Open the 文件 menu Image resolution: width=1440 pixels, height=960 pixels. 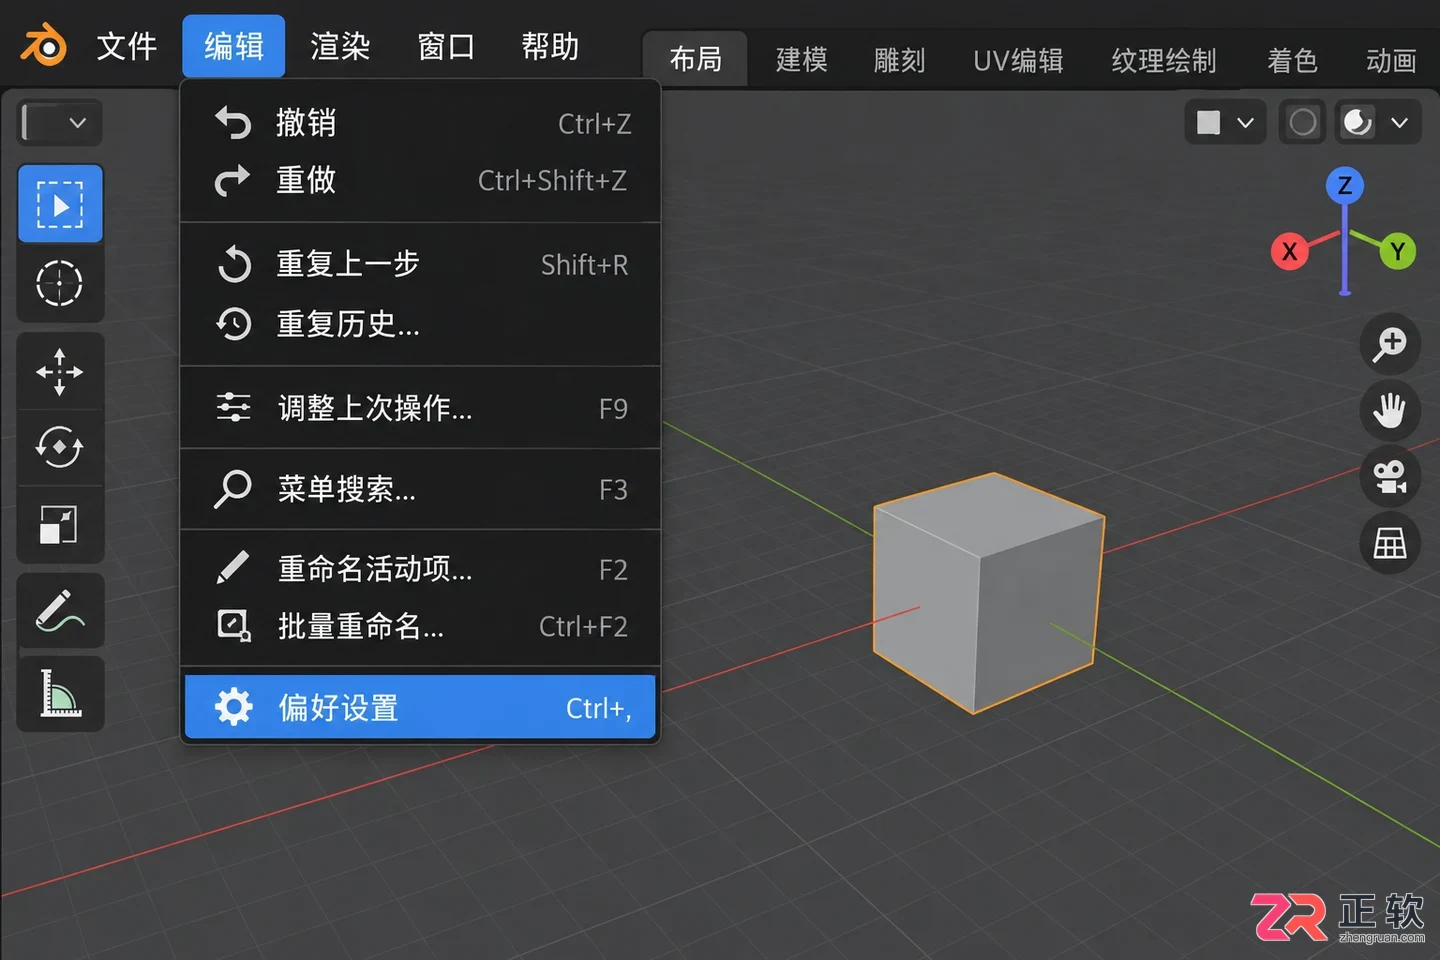(126, 47)
